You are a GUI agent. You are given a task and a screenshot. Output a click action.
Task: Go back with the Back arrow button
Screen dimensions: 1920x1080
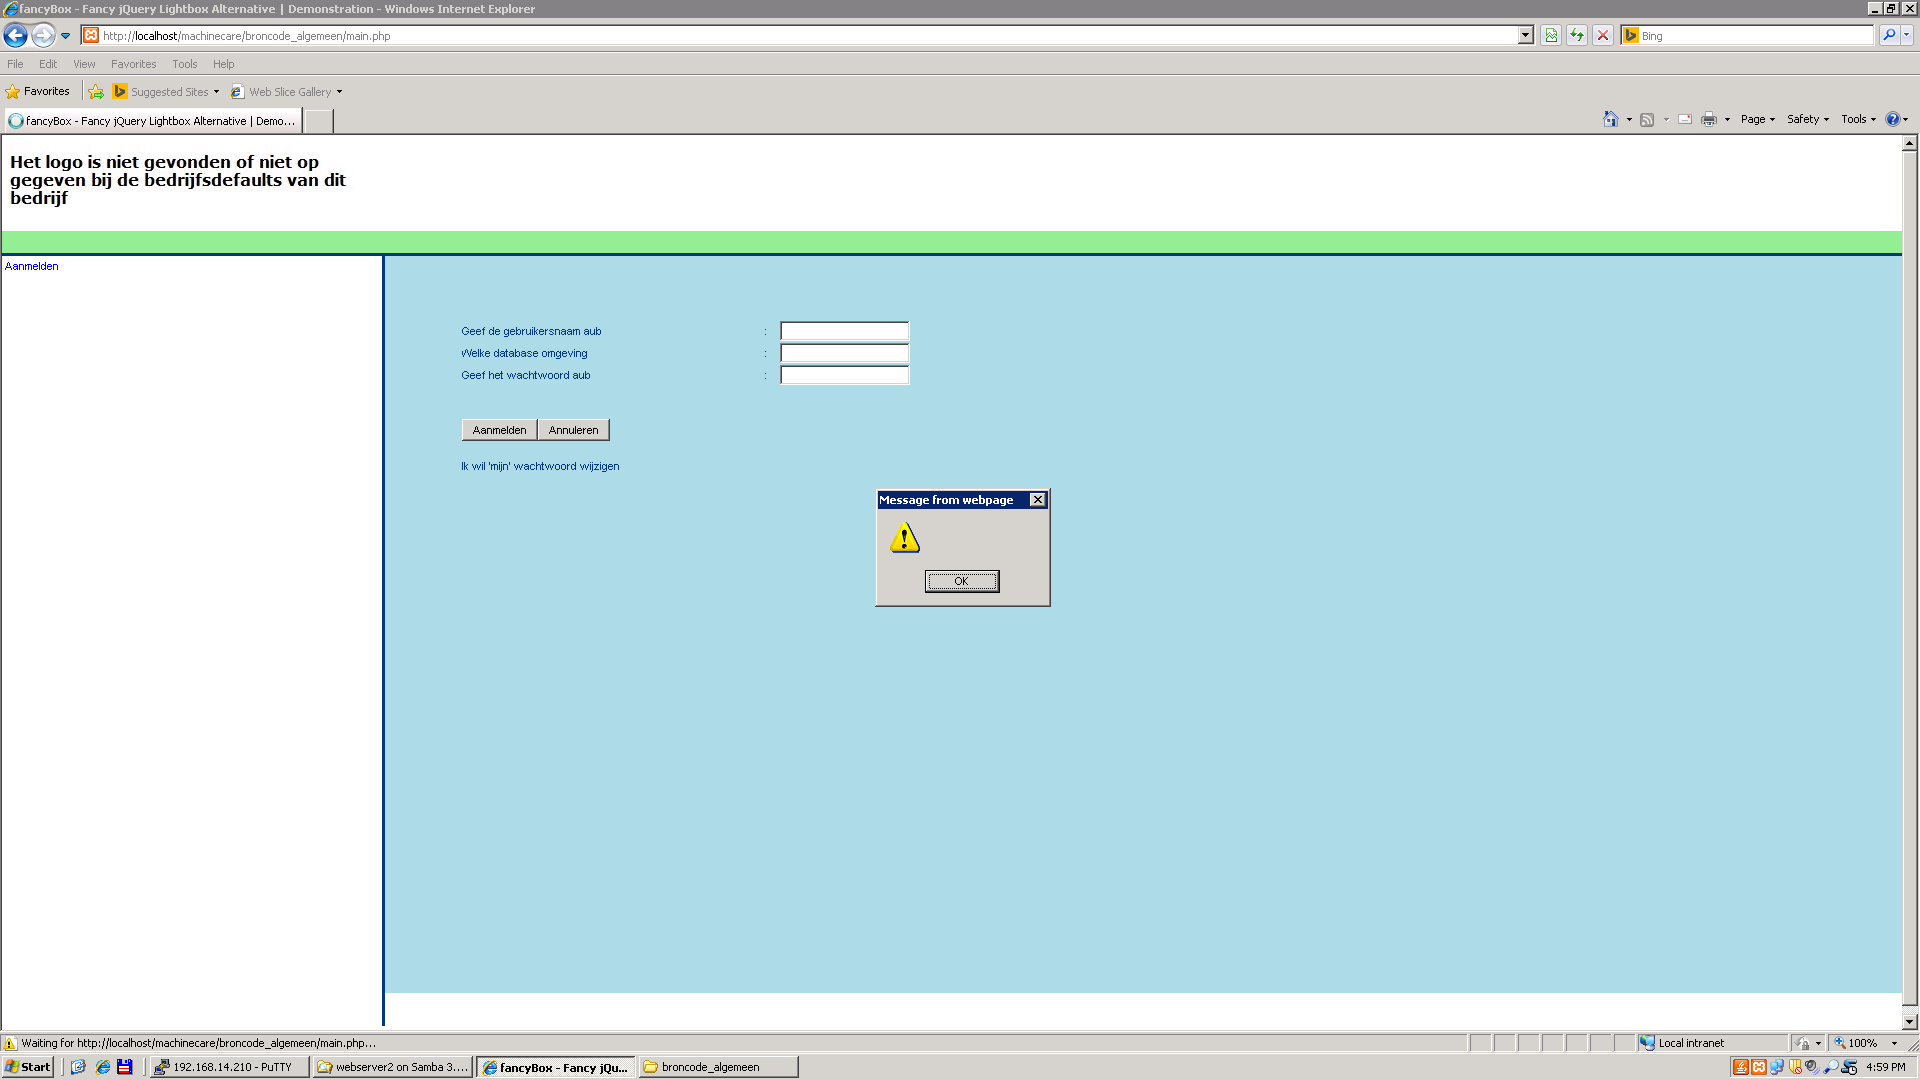tap(15, 35)
